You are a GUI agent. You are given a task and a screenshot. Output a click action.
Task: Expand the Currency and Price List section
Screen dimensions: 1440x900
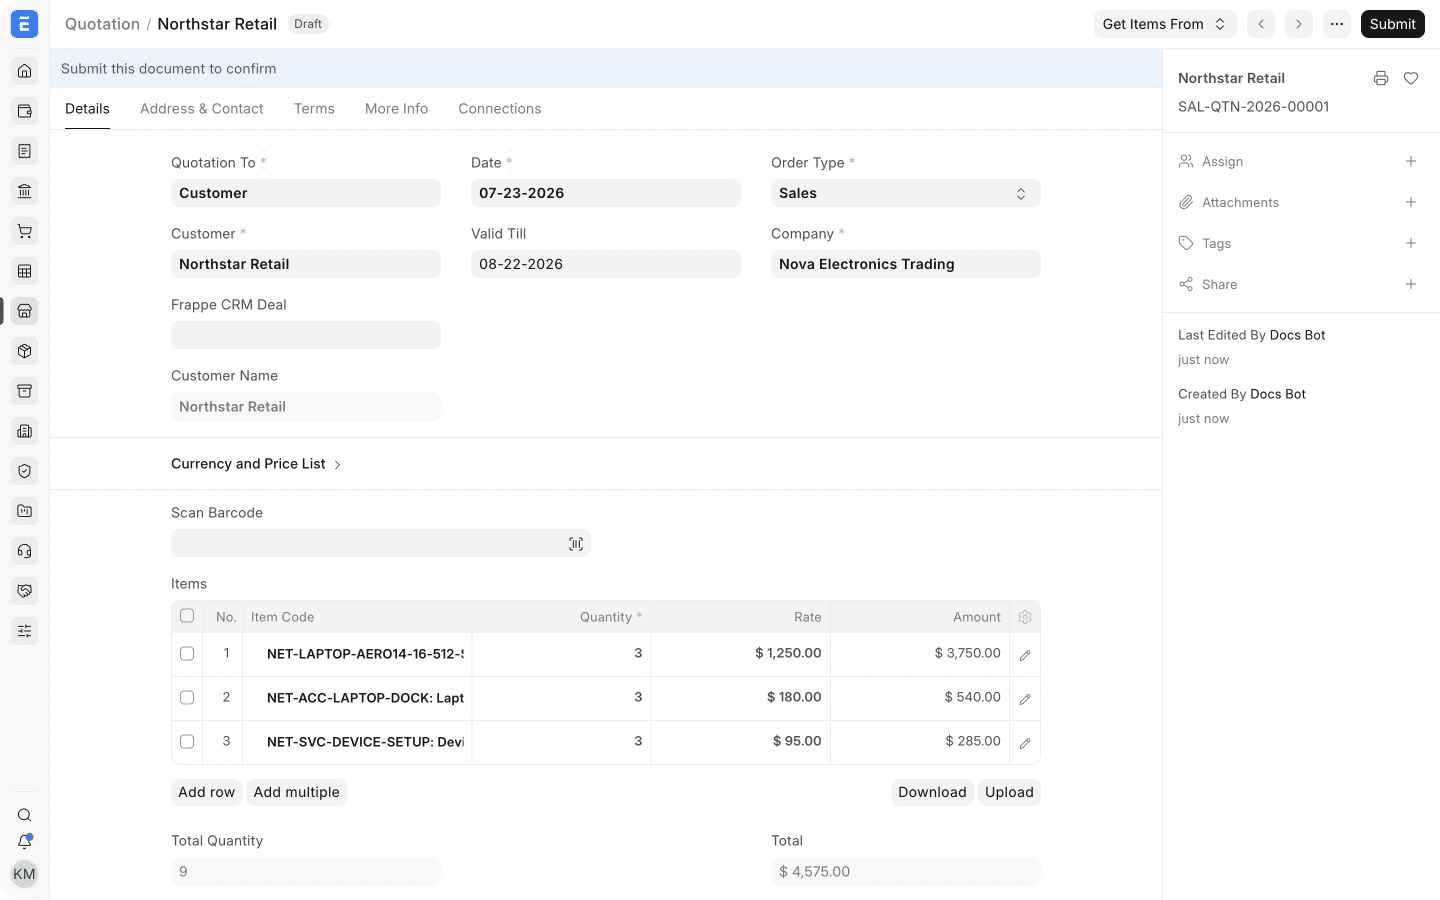(256, 464)
